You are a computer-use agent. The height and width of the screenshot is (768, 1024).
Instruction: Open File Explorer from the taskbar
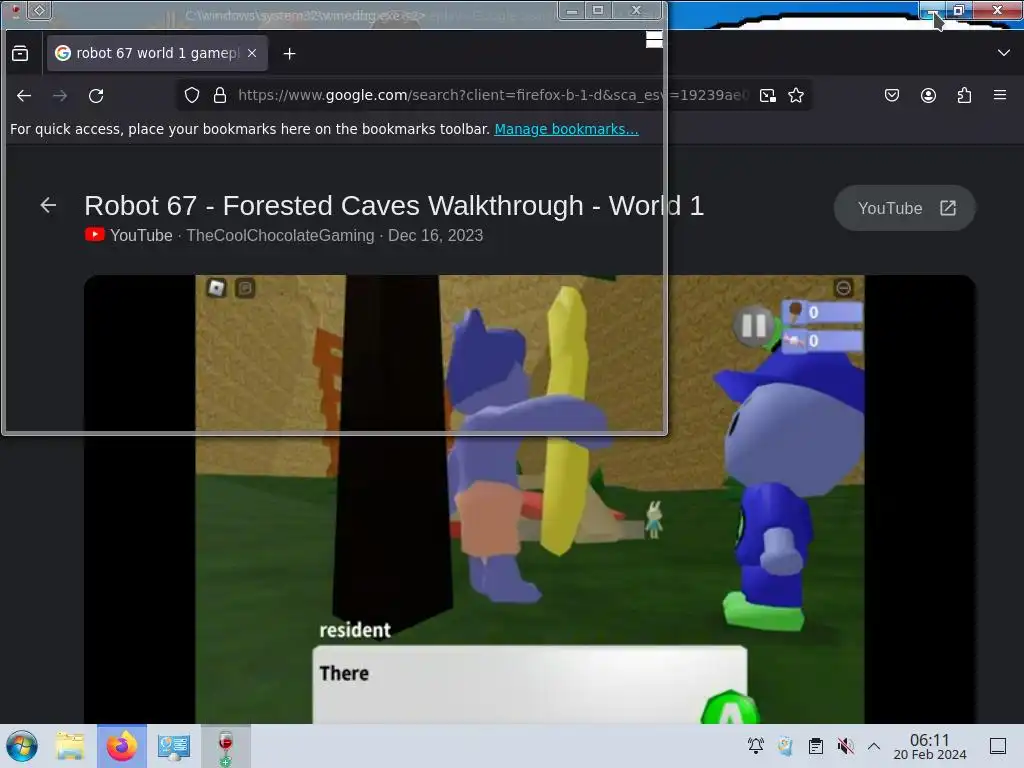tap(70, 746)
